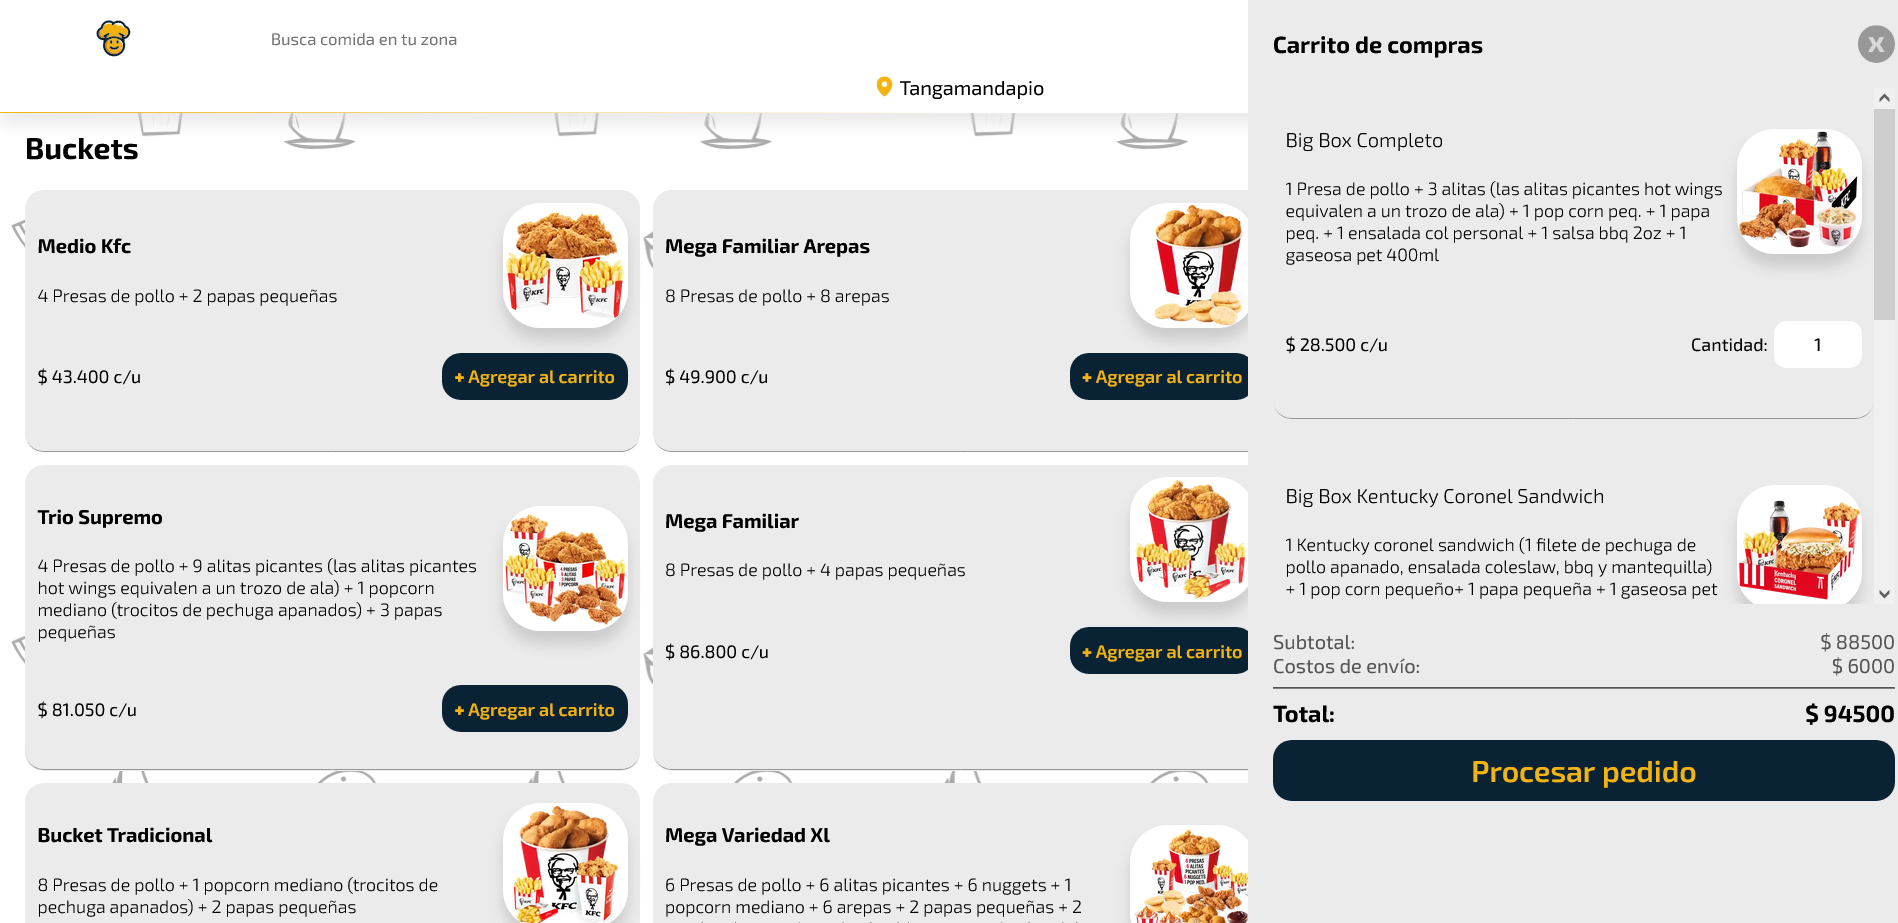Add Medio Kfc to the cart
The height and width of the screenshot is (923, 1898).
(535, 377)
